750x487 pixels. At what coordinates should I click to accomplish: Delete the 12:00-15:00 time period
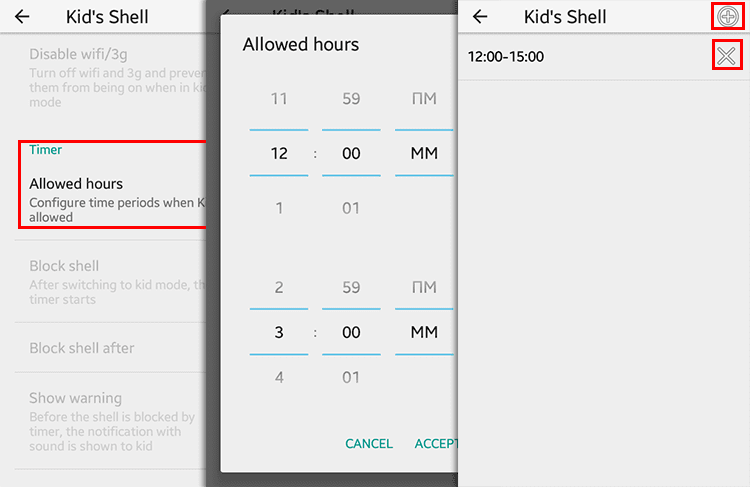(x=727, y=56)
